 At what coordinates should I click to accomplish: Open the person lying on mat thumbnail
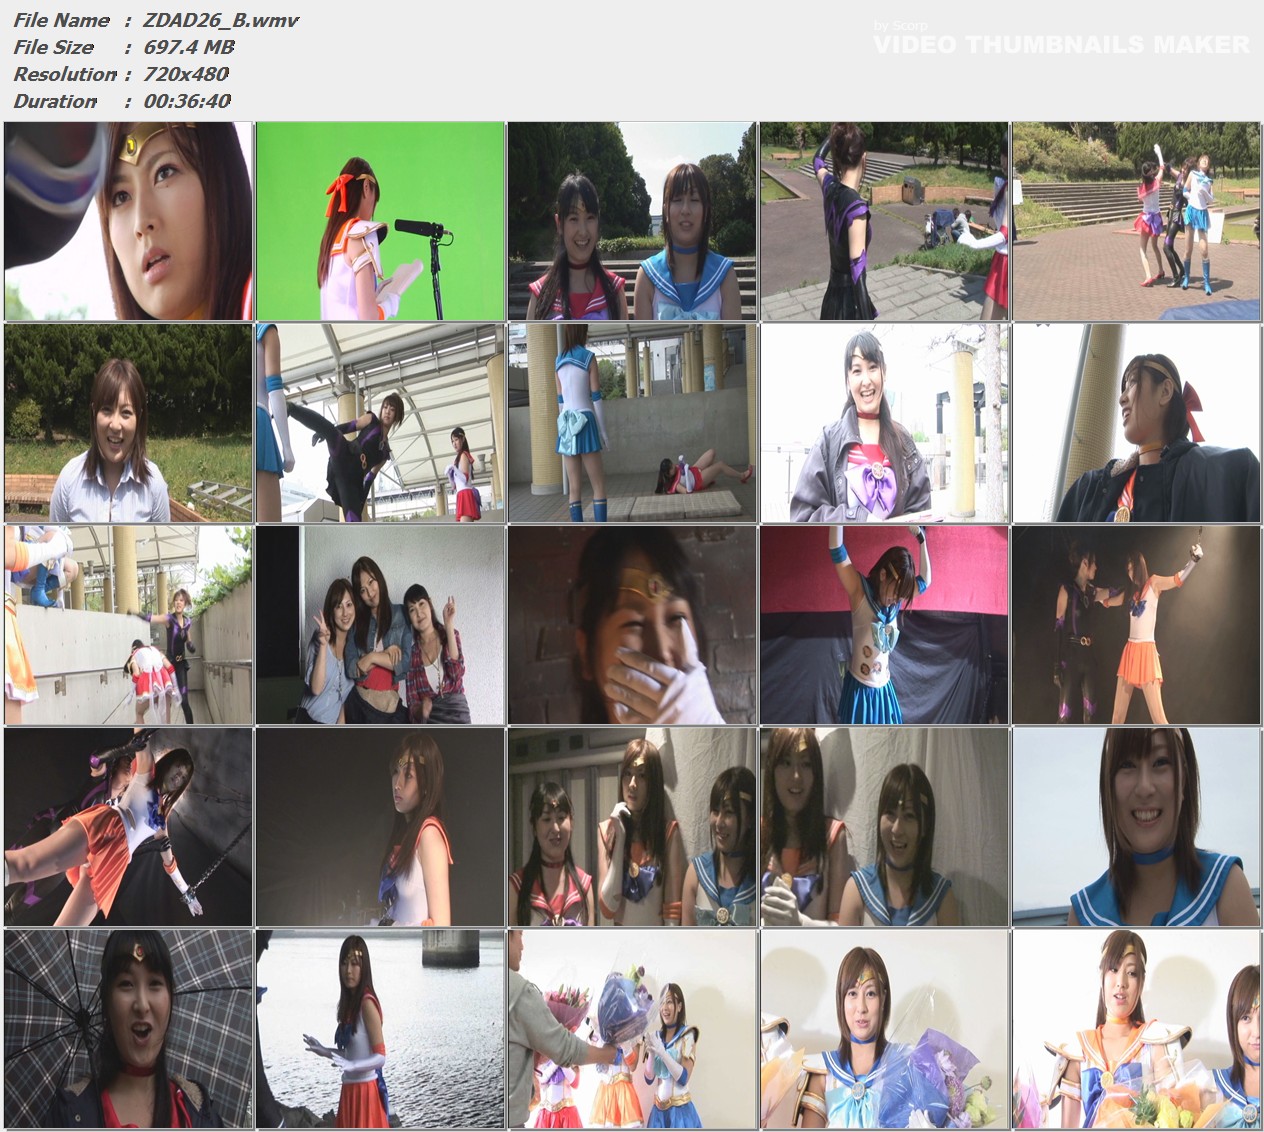point(632,423)
